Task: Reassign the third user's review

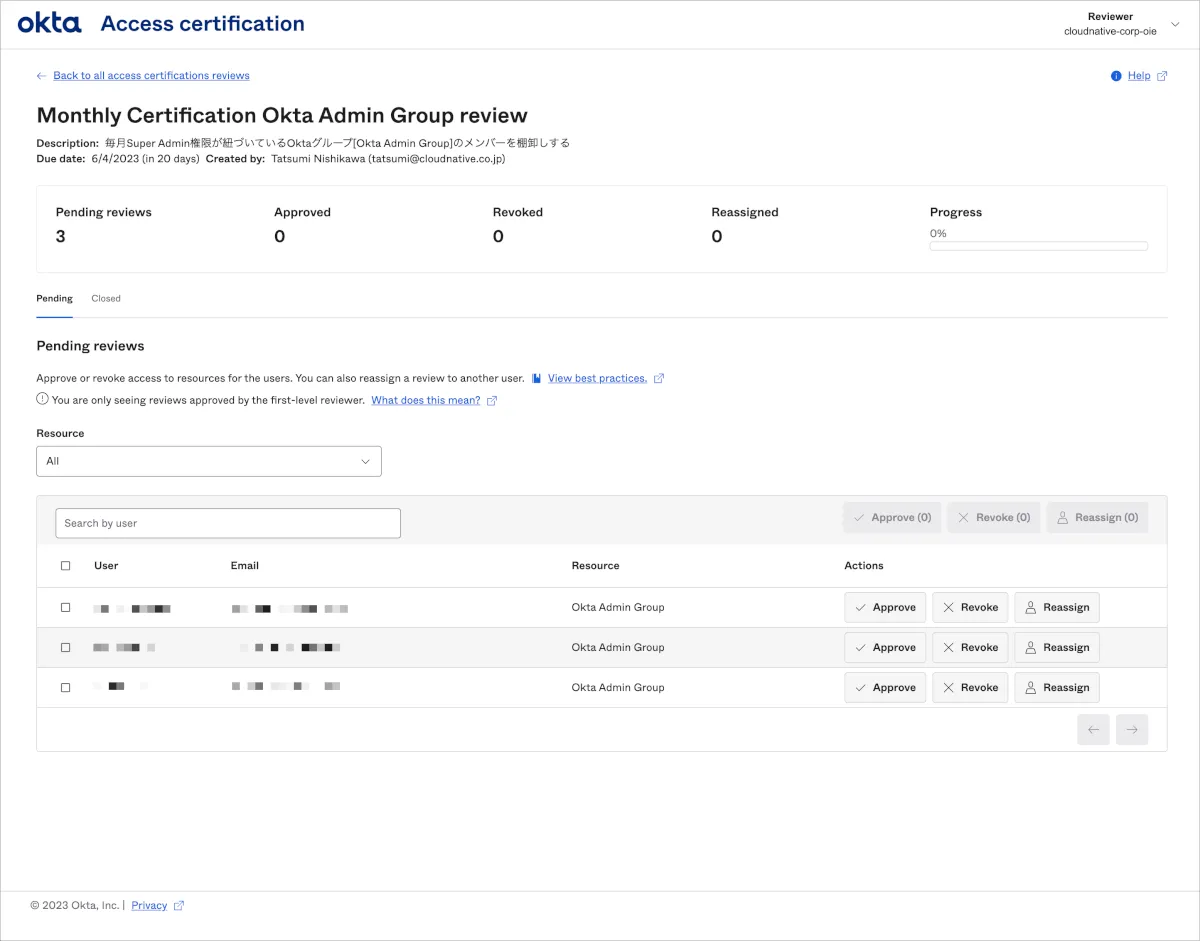Action: 1056,687
